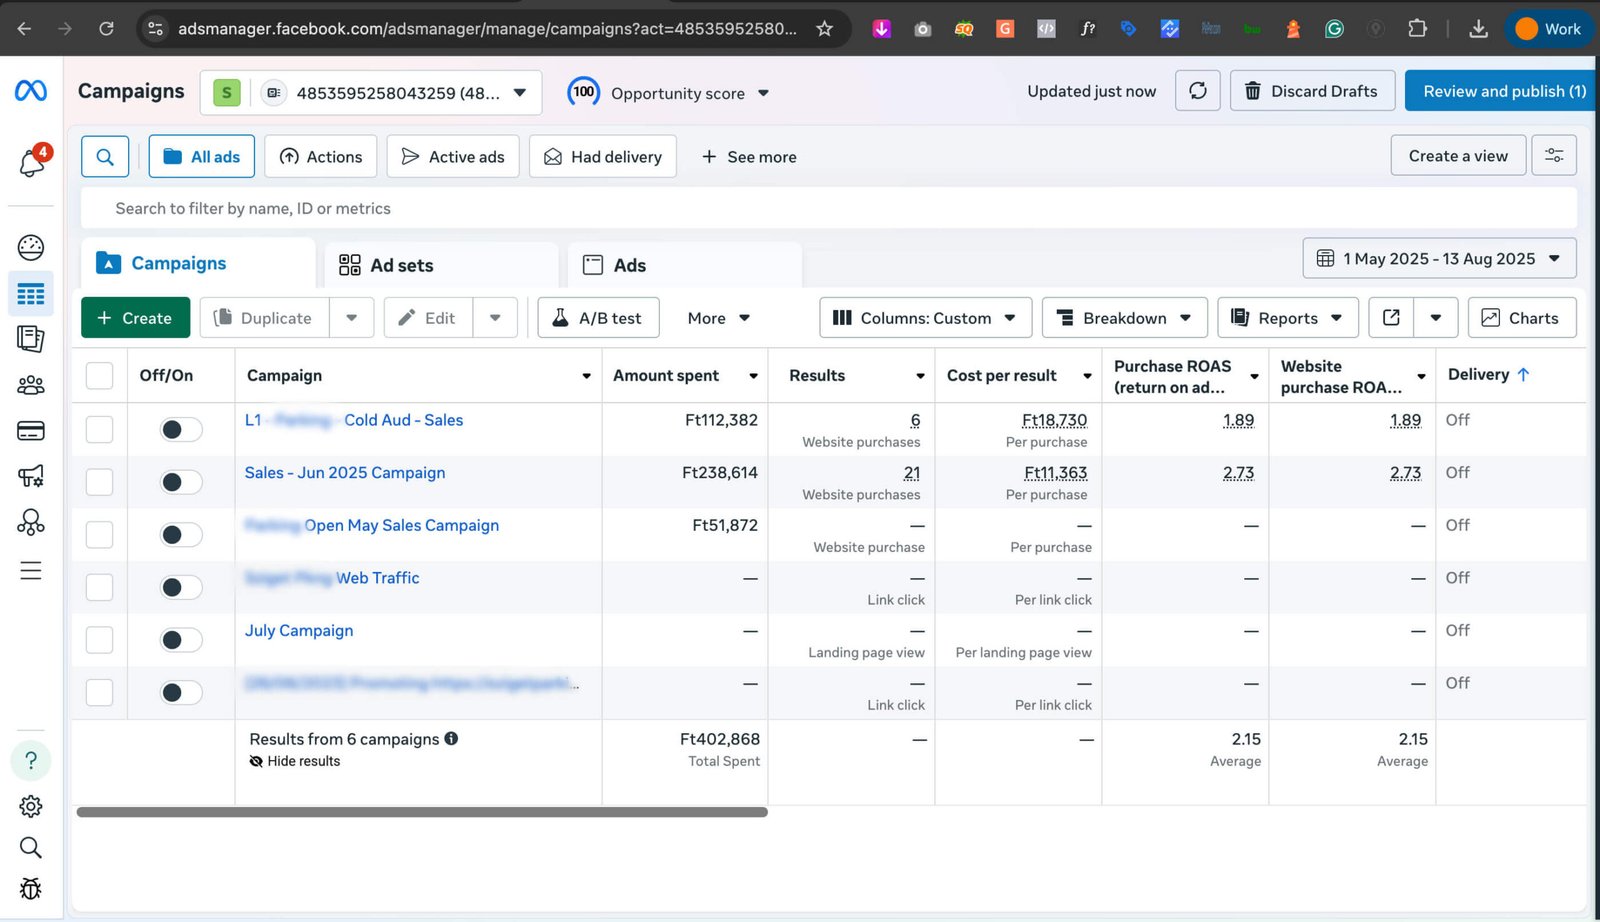Open the July Campaign link

299,631
